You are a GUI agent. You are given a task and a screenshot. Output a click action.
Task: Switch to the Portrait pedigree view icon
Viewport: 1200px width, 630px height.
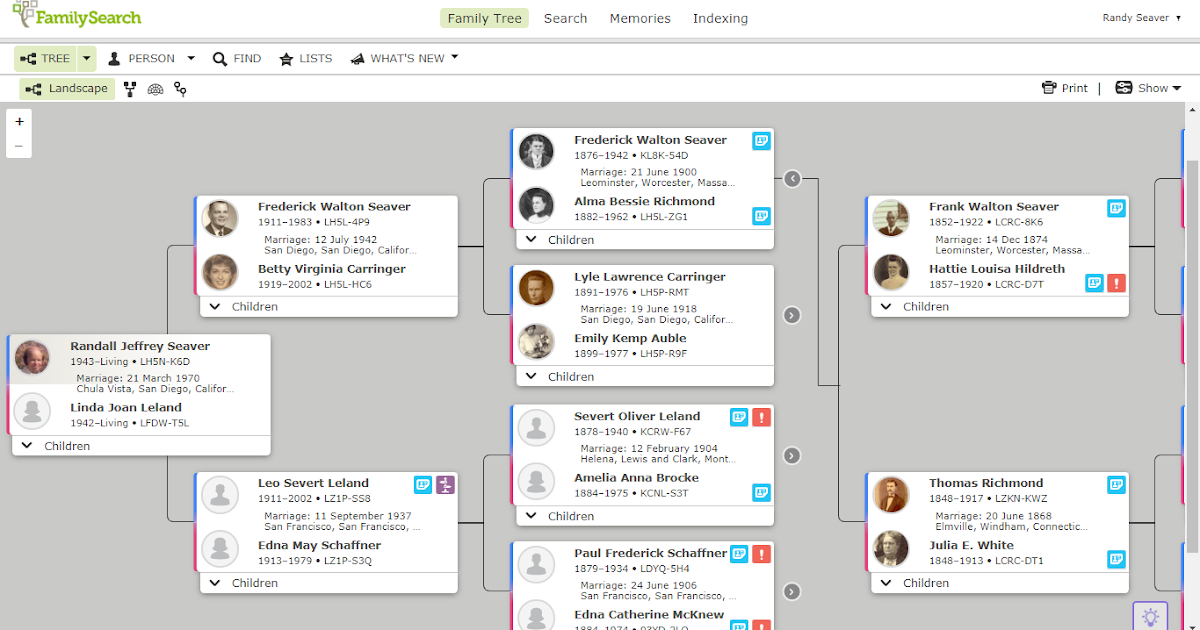130,89
